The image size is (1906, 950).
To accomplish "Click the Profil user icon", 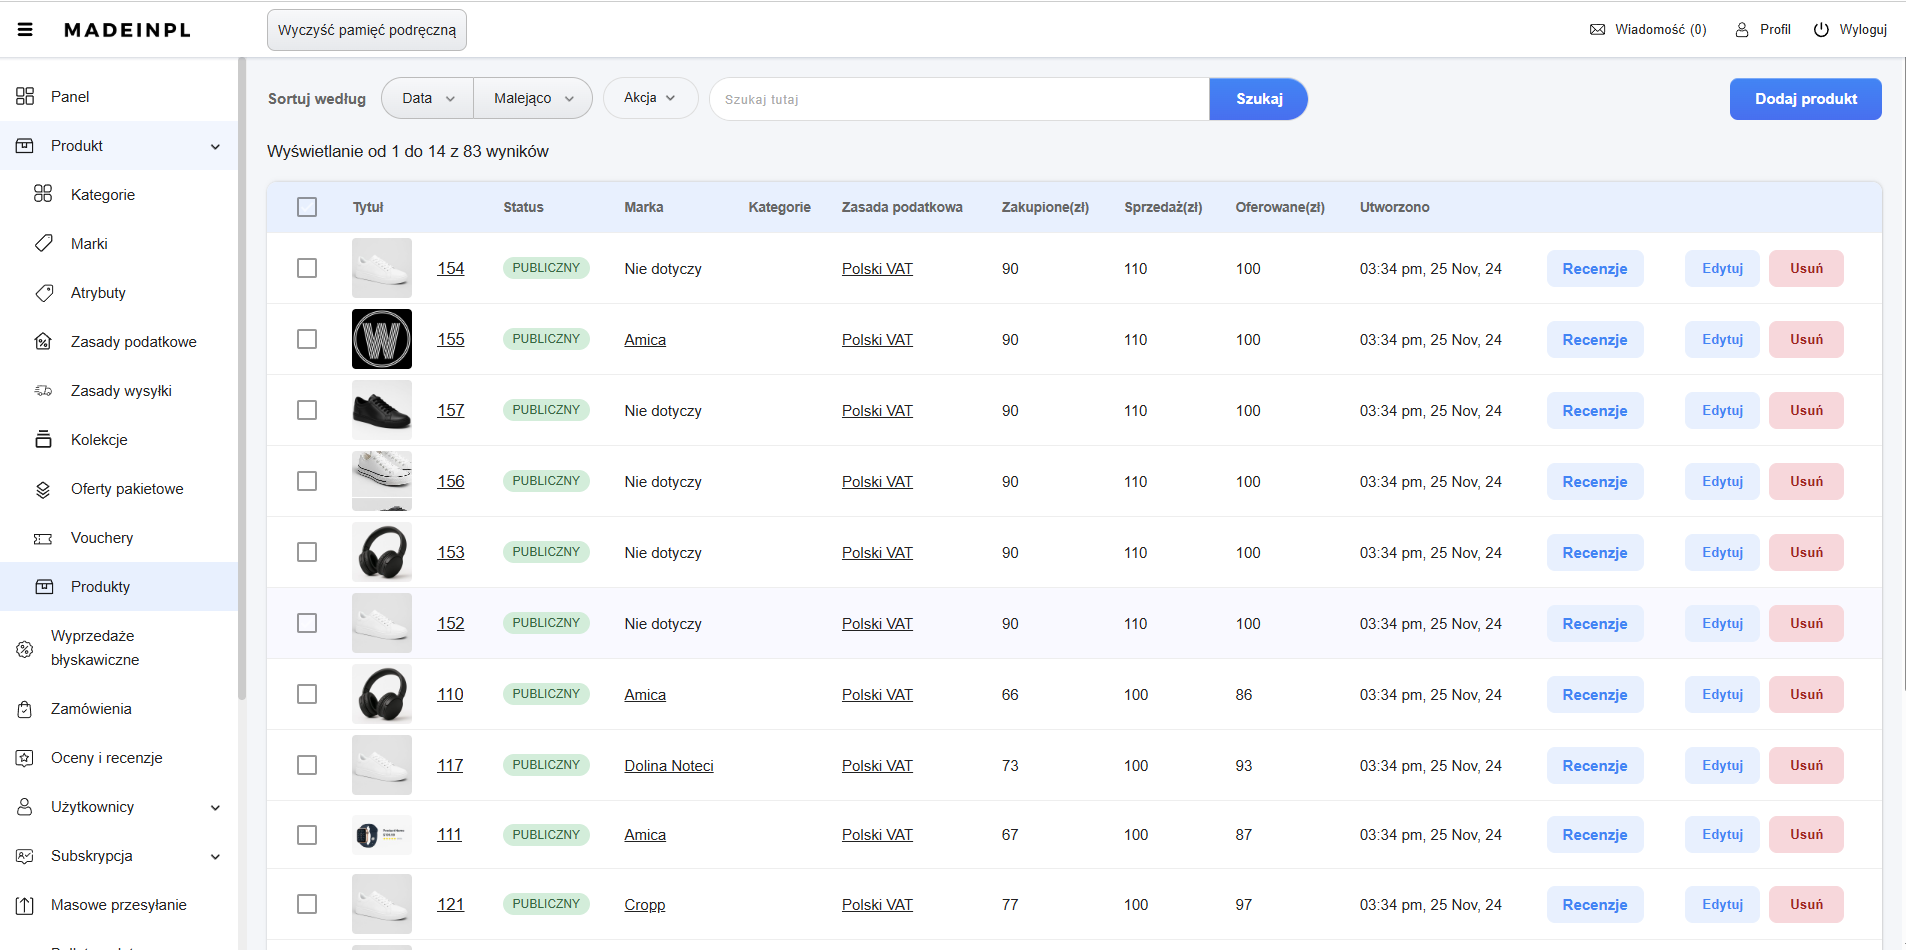I will [1741, 30].
